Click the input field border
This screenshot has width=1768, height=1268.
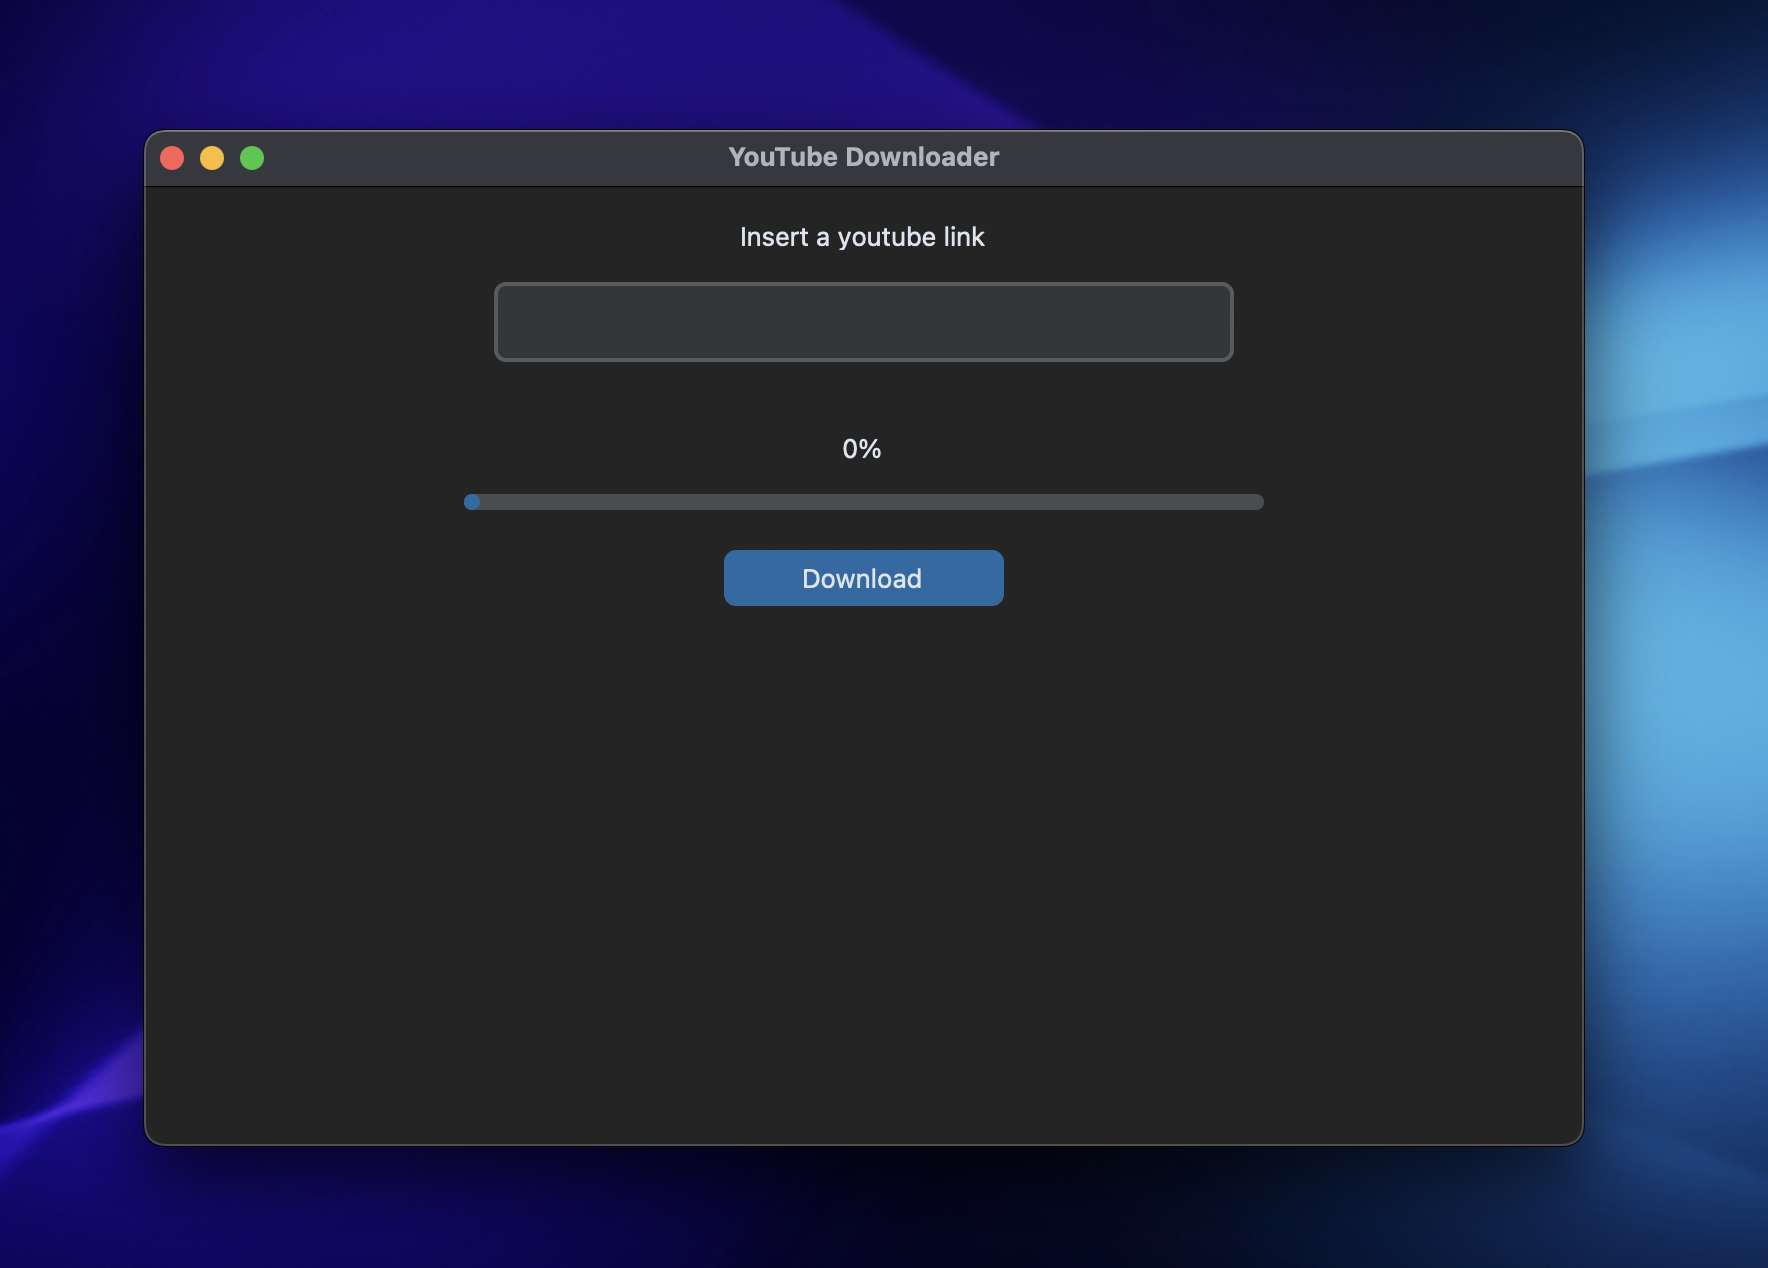862,287
